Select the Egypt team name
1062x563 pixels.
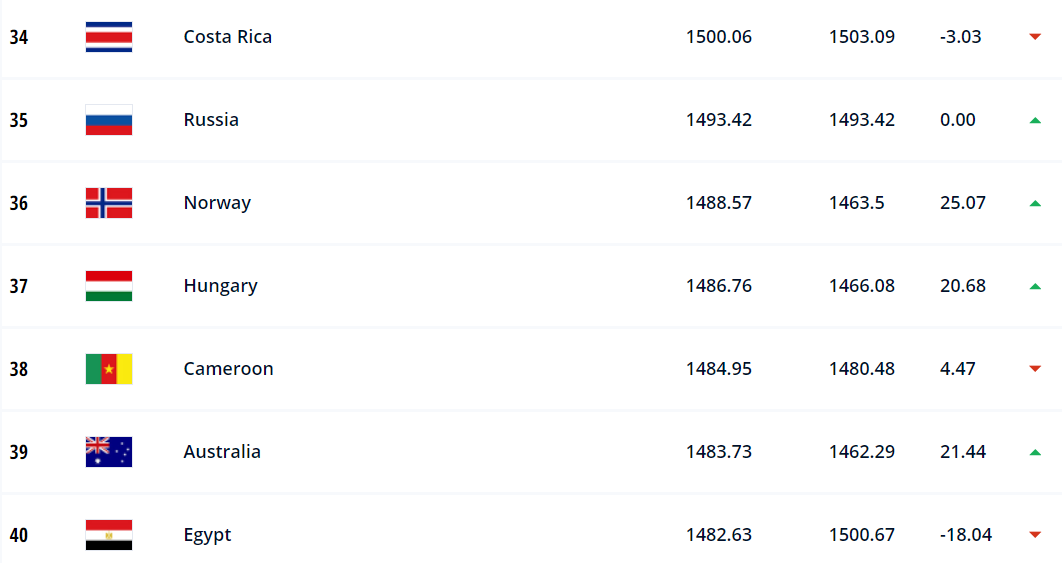(x=207, y=535)
